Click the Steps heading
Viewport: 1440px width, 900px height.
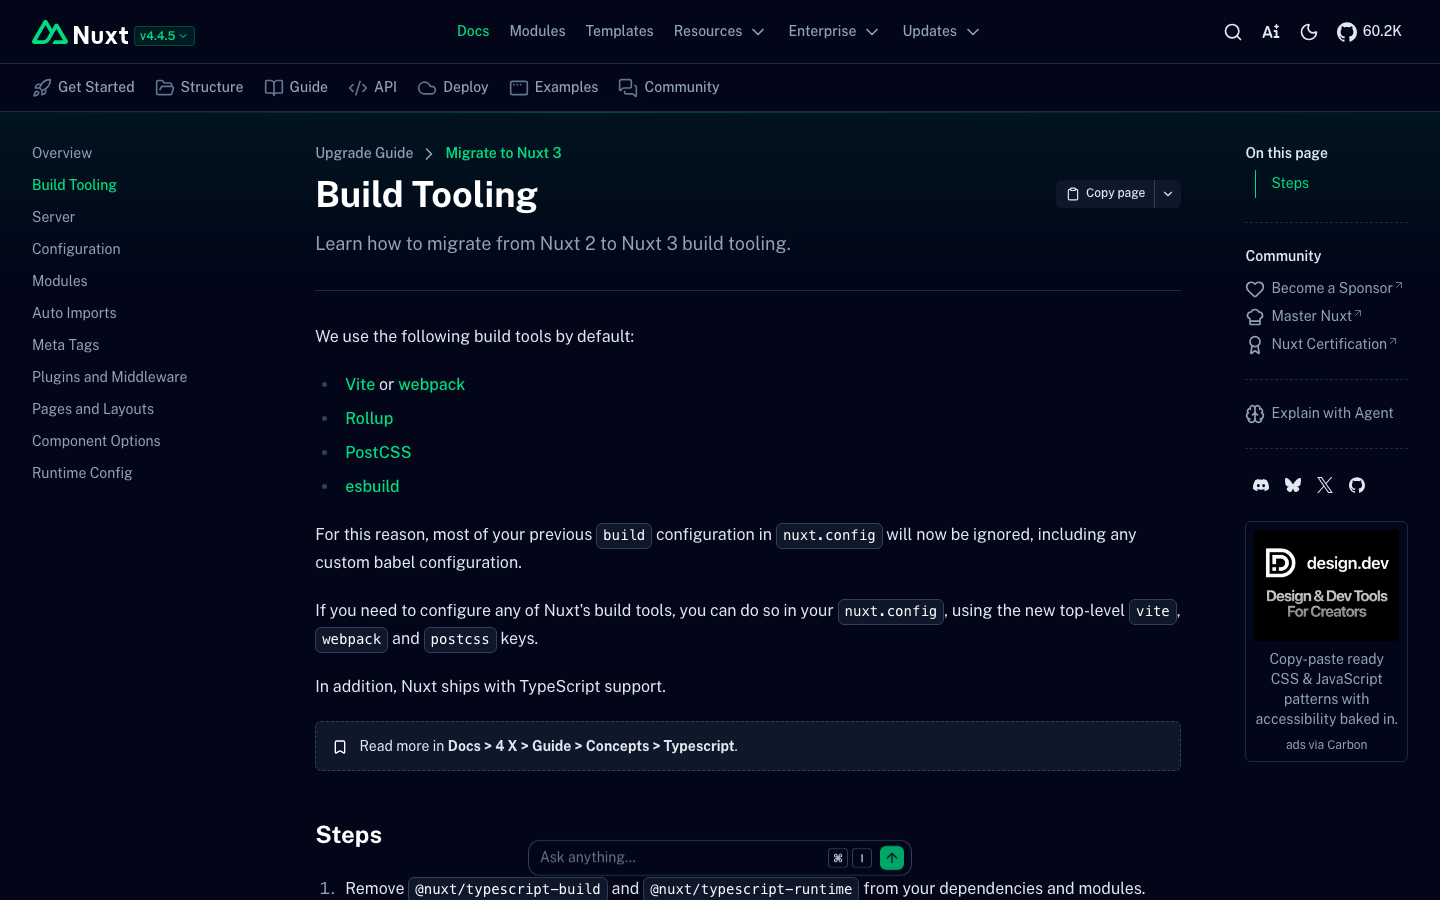[x=348, y=835]
